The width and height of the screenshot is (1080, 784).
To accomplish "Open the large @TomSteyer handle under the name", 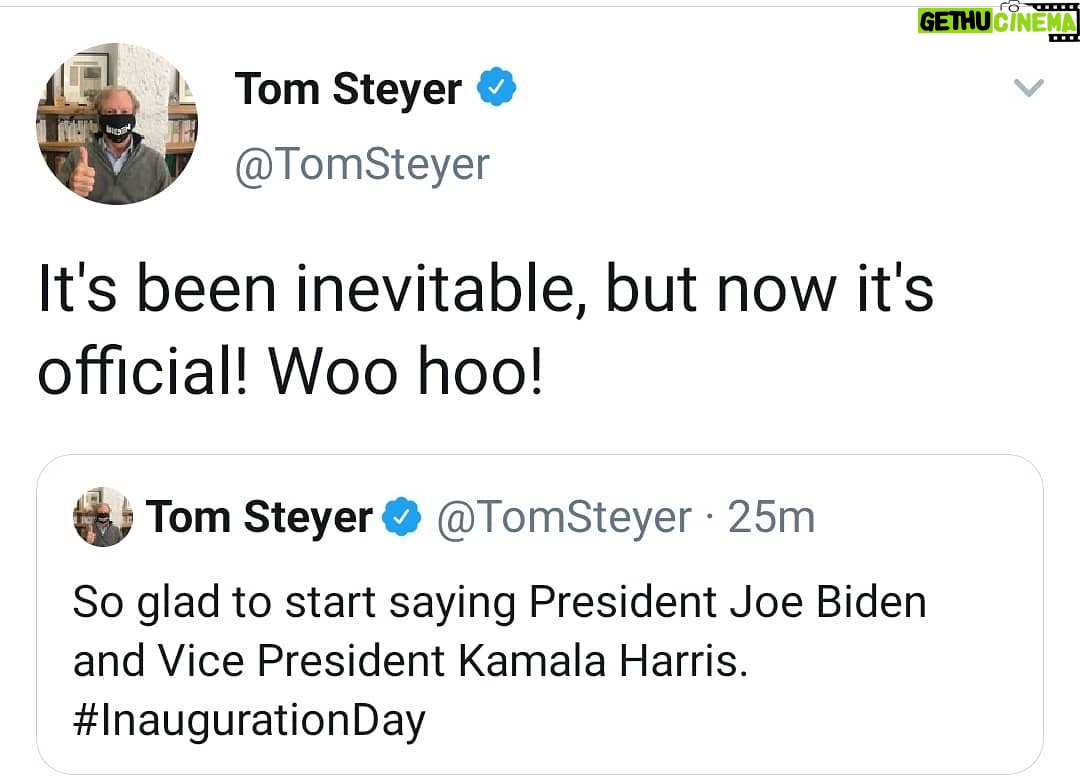I will (361, 165).
